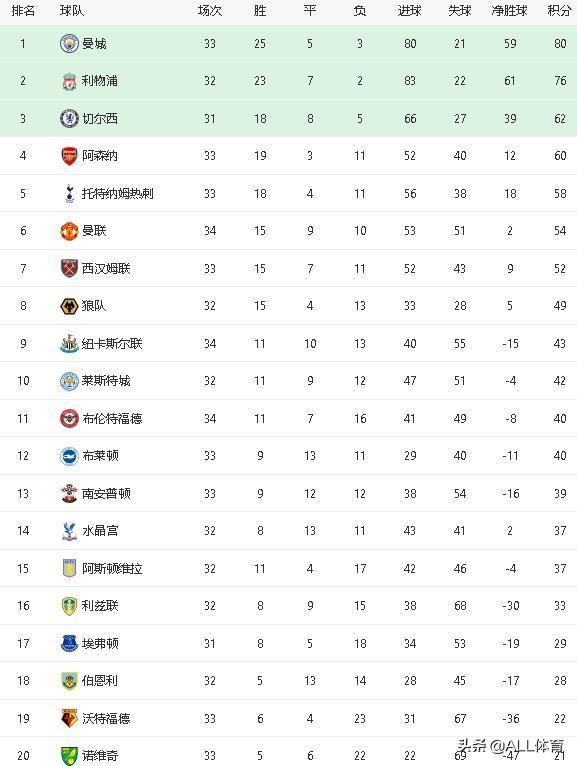Select the Watford badge icon
Image resolution: width=577 pixels, height=766 pixels.
(69, 718)
